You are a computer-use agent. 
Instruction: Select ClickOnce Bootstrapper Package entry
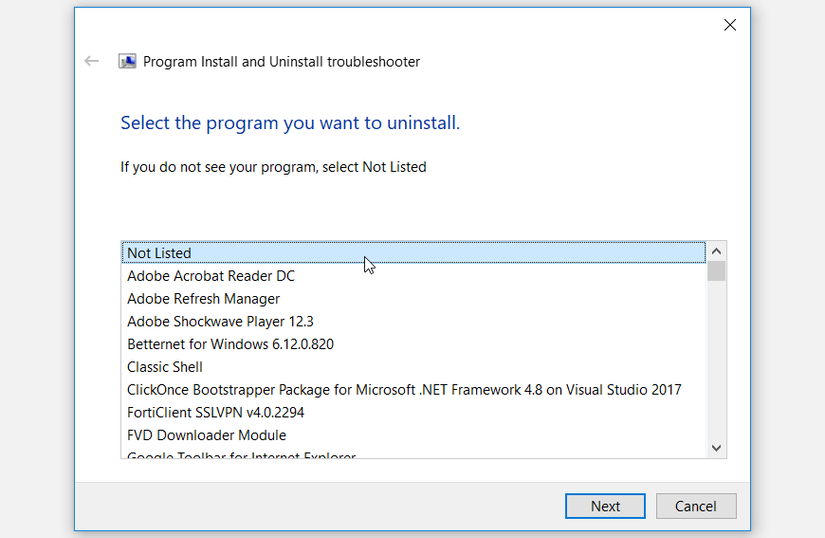coord(414,390)
